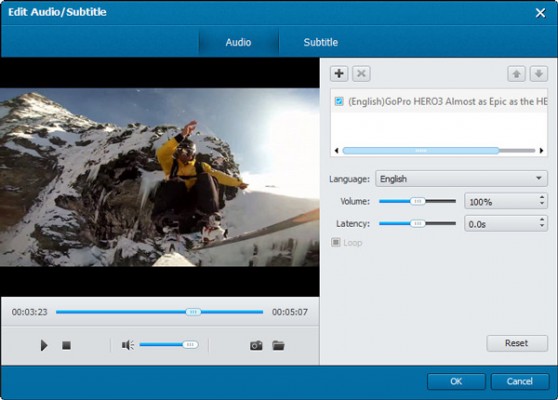The width and height of the screenshot is (558, 400).
Task: Move audio track down with arrow icon
Action: (539, 74)
